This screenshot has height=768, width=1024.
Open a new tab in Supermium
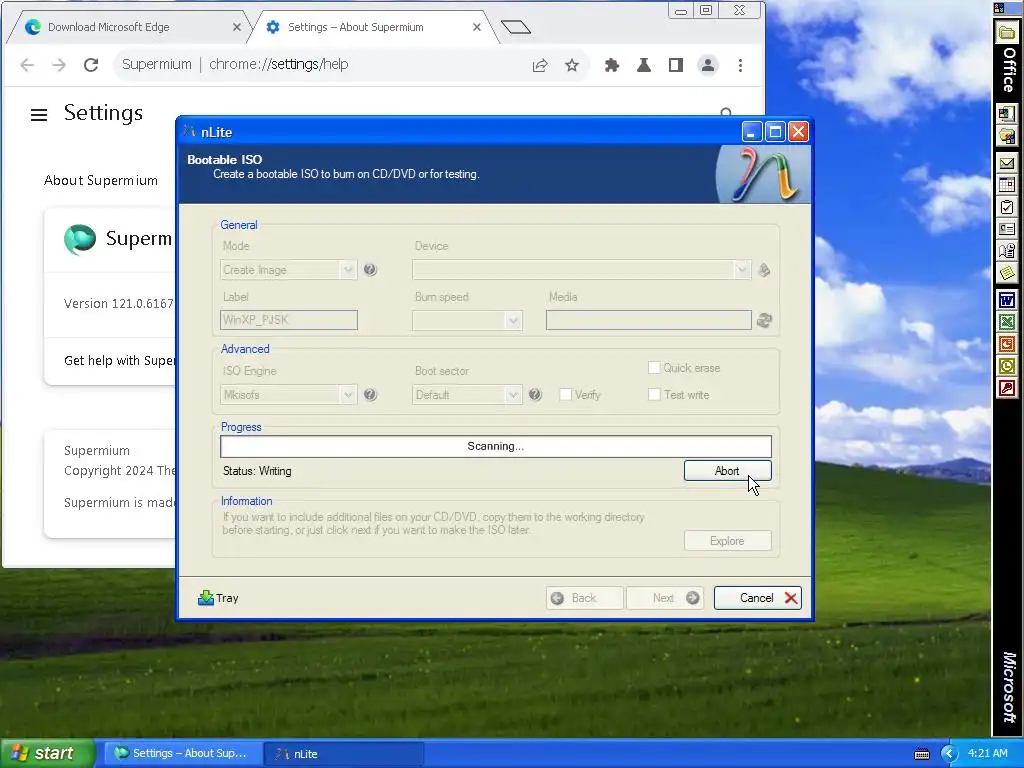tap(516, 27)
